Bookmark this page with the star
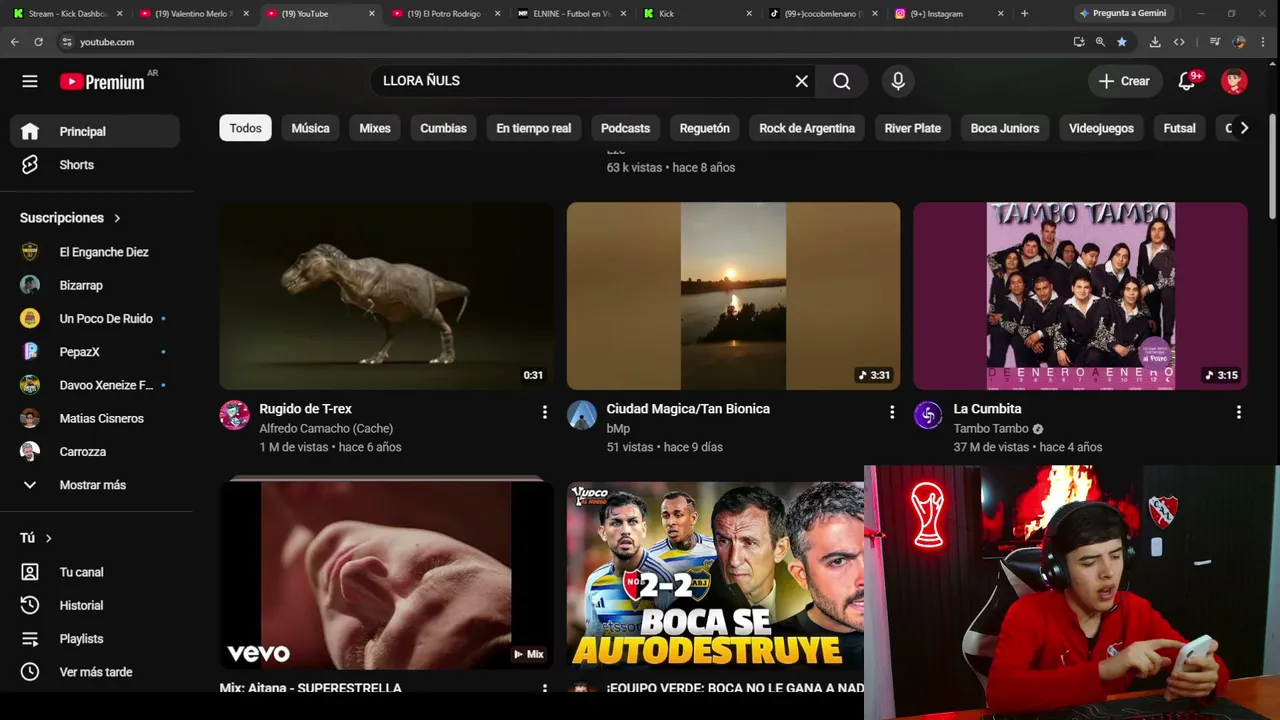Viewport: 1280px width, 720px height. pyautogui.click(x=1122, y=42)
